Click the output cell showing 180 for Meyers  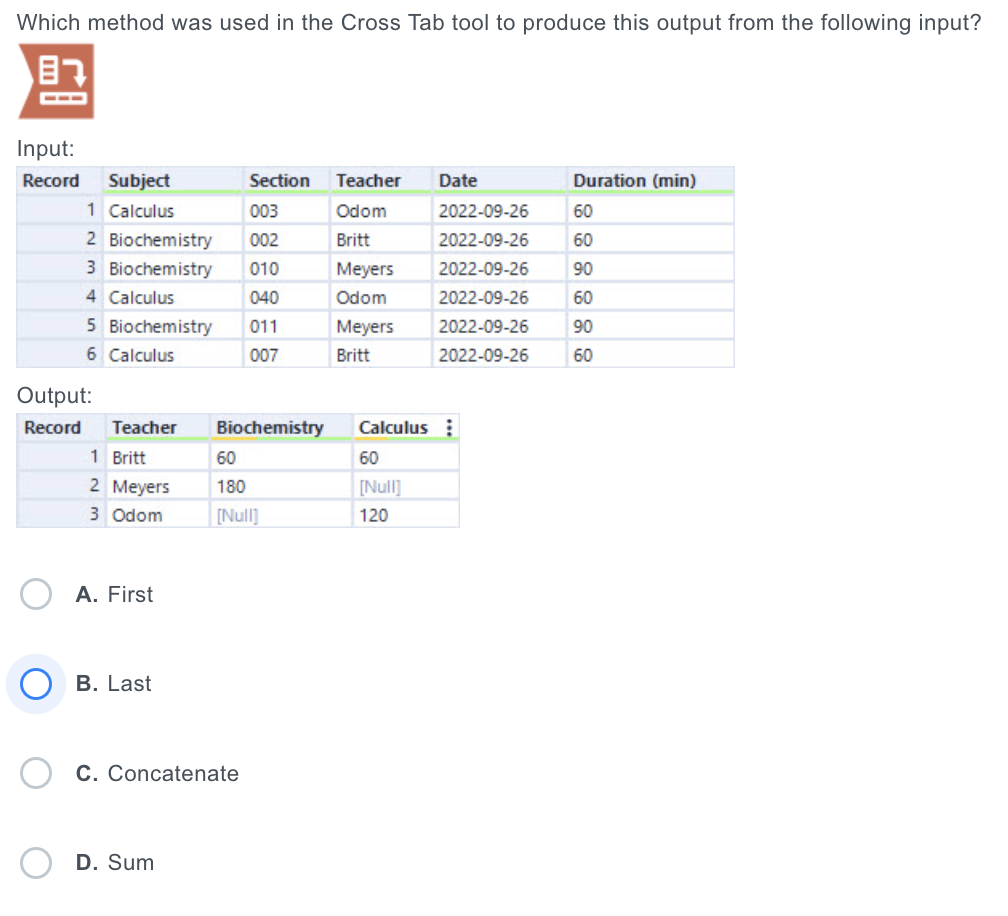[281, 487]
